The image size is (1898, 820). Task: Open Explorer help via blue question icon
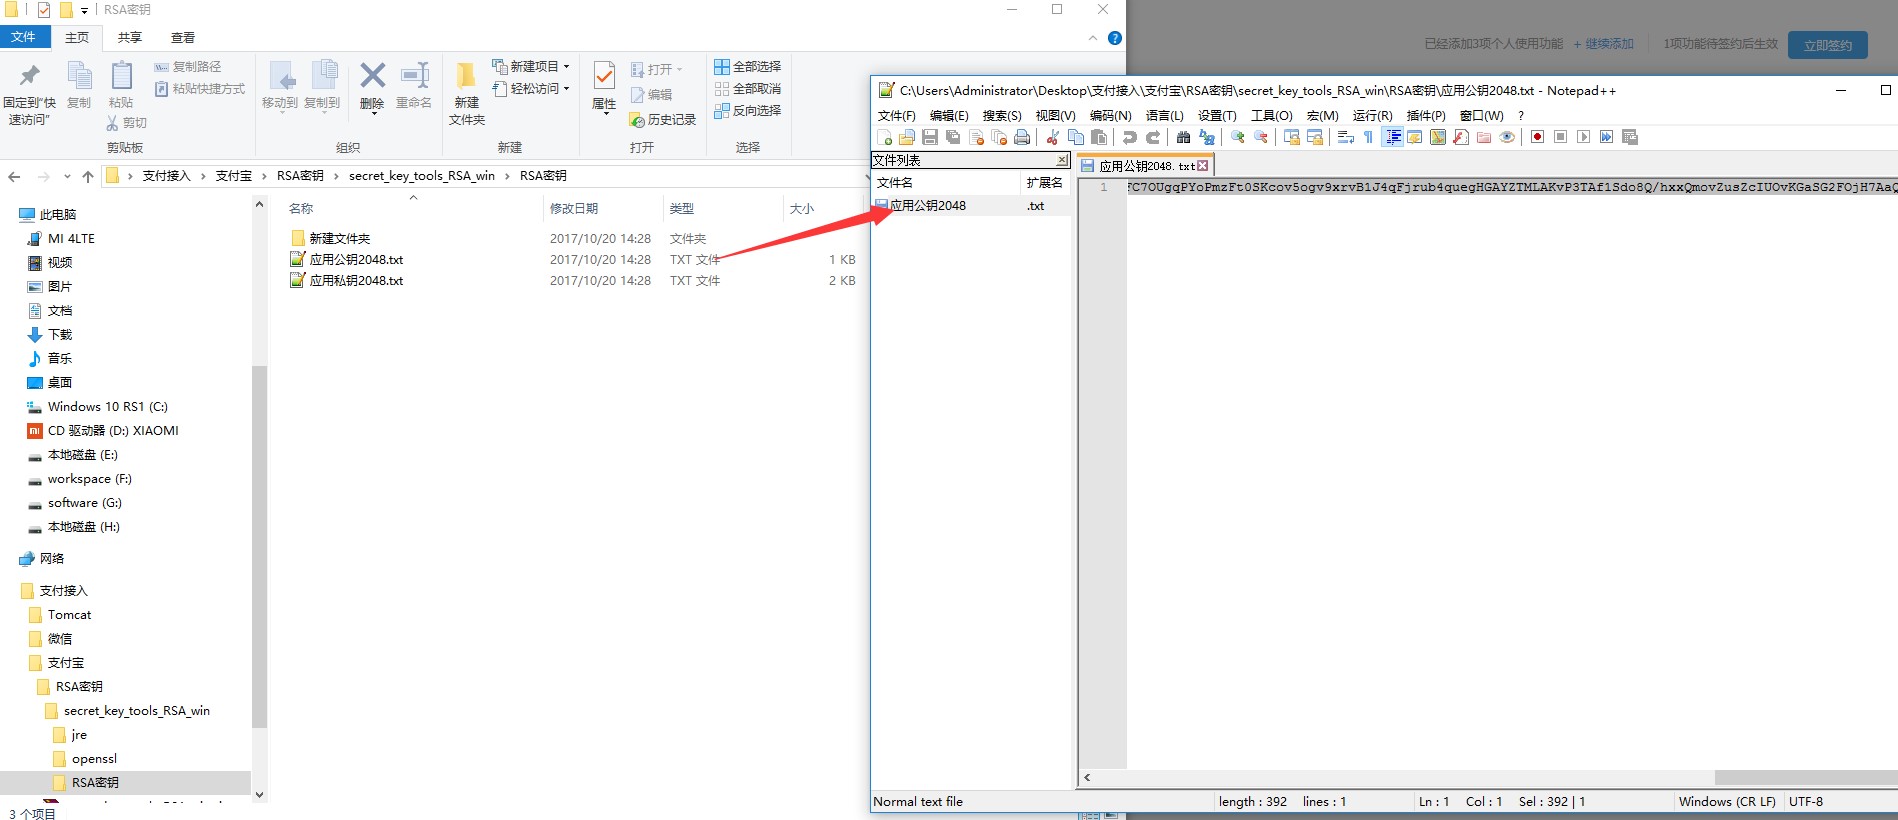click(x=1115, y=38)
